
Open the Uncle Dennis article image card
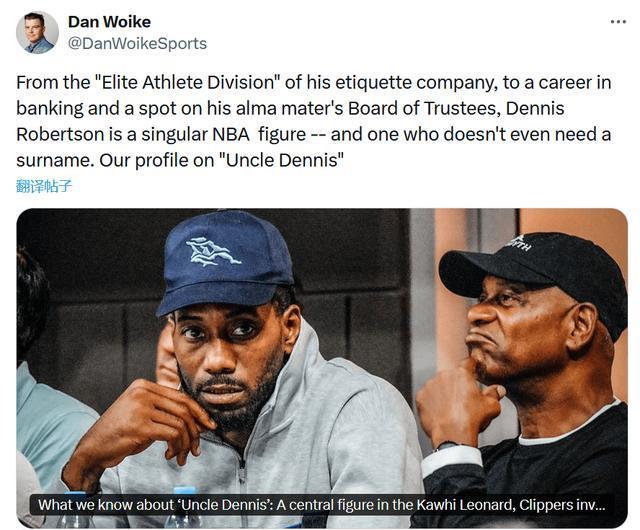[322, 368]
